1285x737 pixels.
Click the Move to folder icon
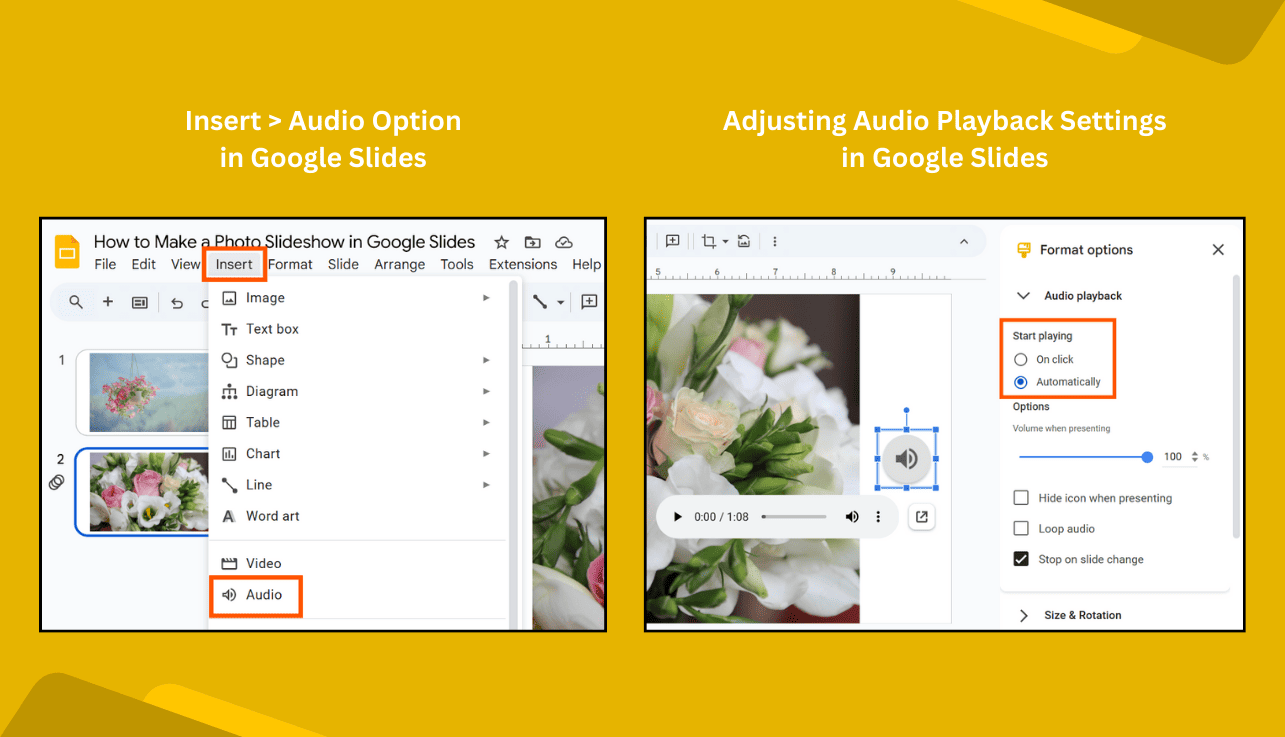[532, 243]
